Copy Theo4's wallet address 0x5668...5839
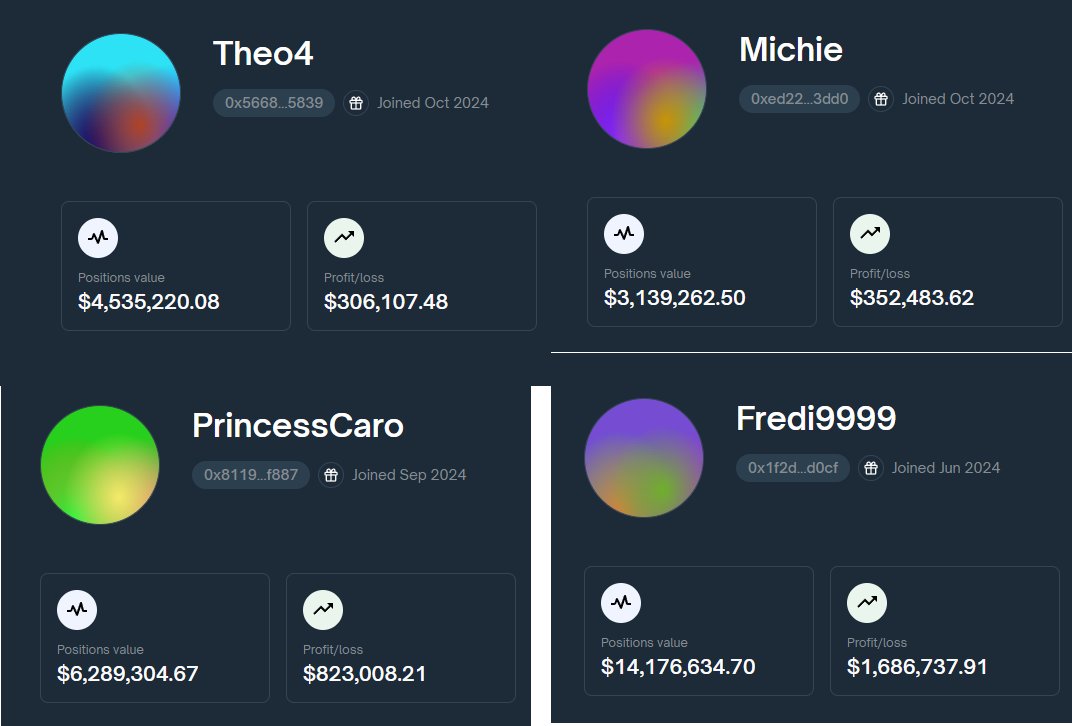 point(273,103)
